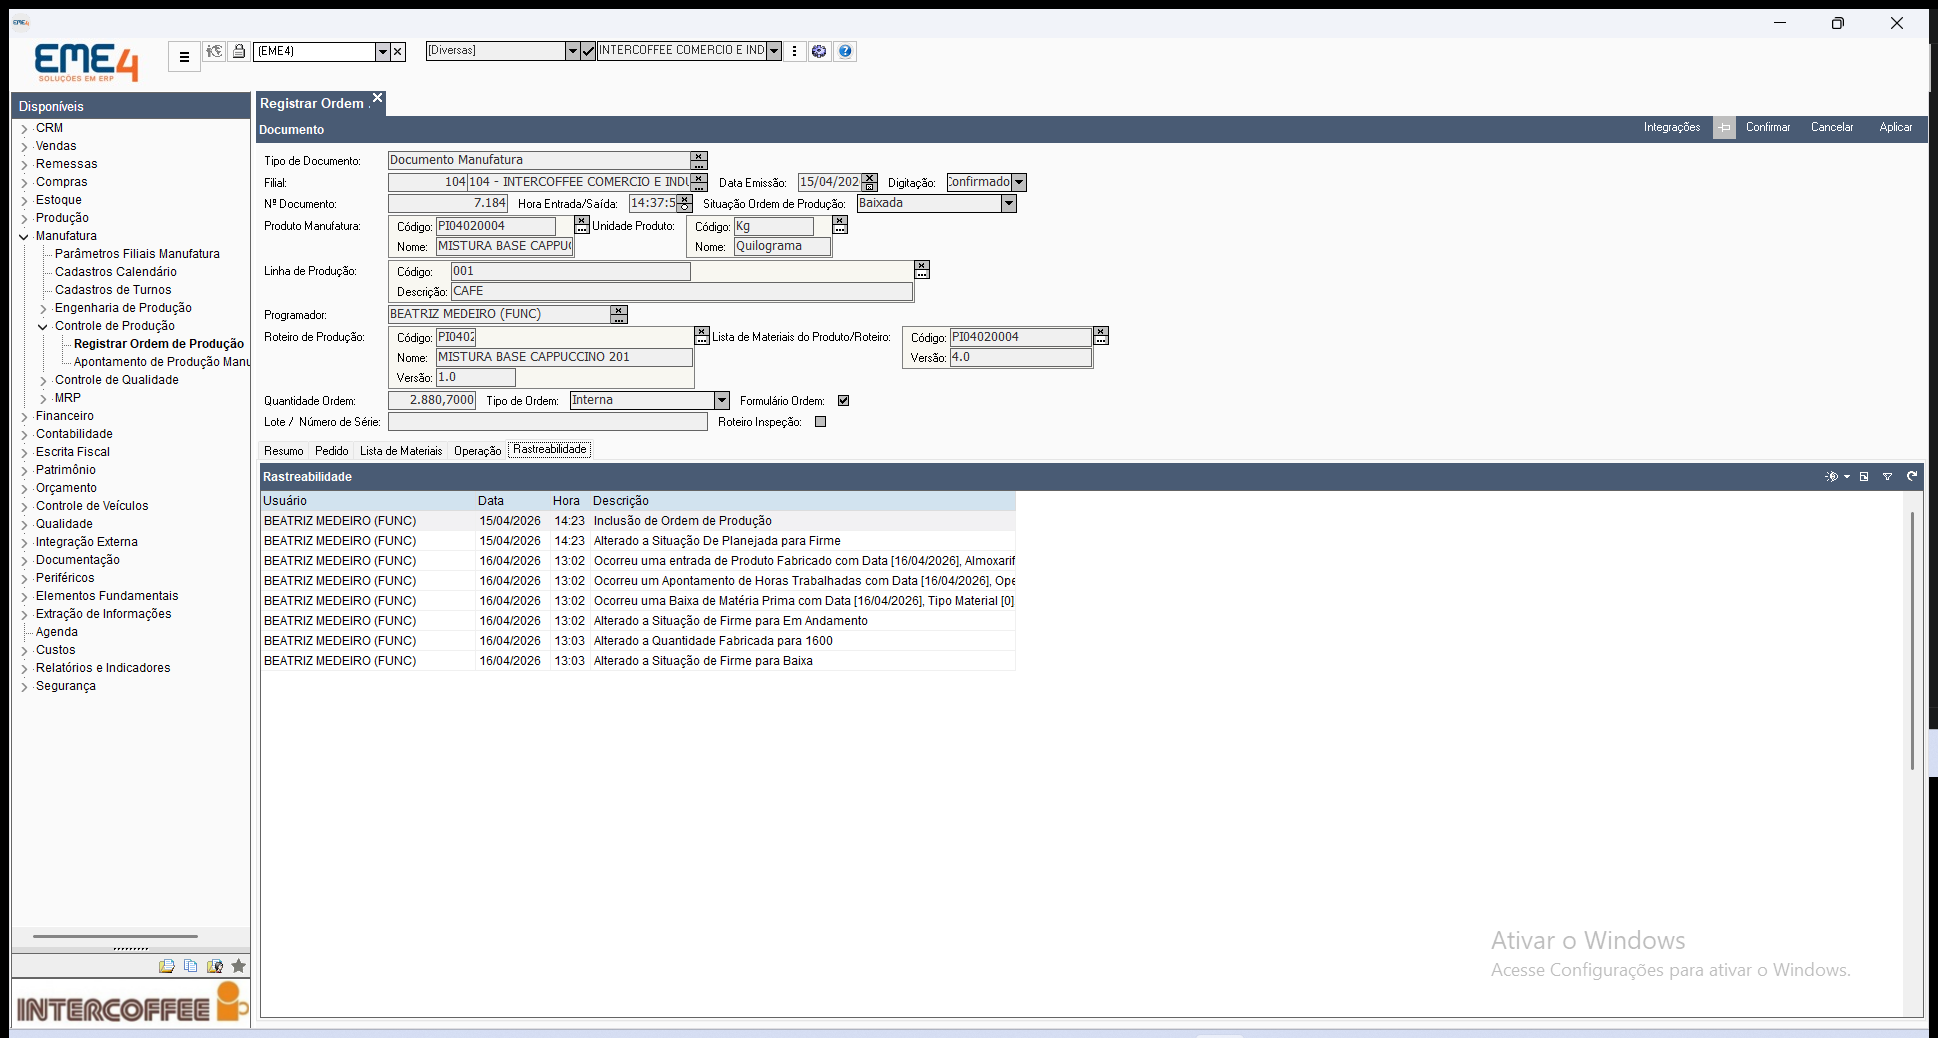Click the filter funnel icon in Rastreabilidade header
This screenshot has width=1938, height=1038.
[x=1888, y=477]
